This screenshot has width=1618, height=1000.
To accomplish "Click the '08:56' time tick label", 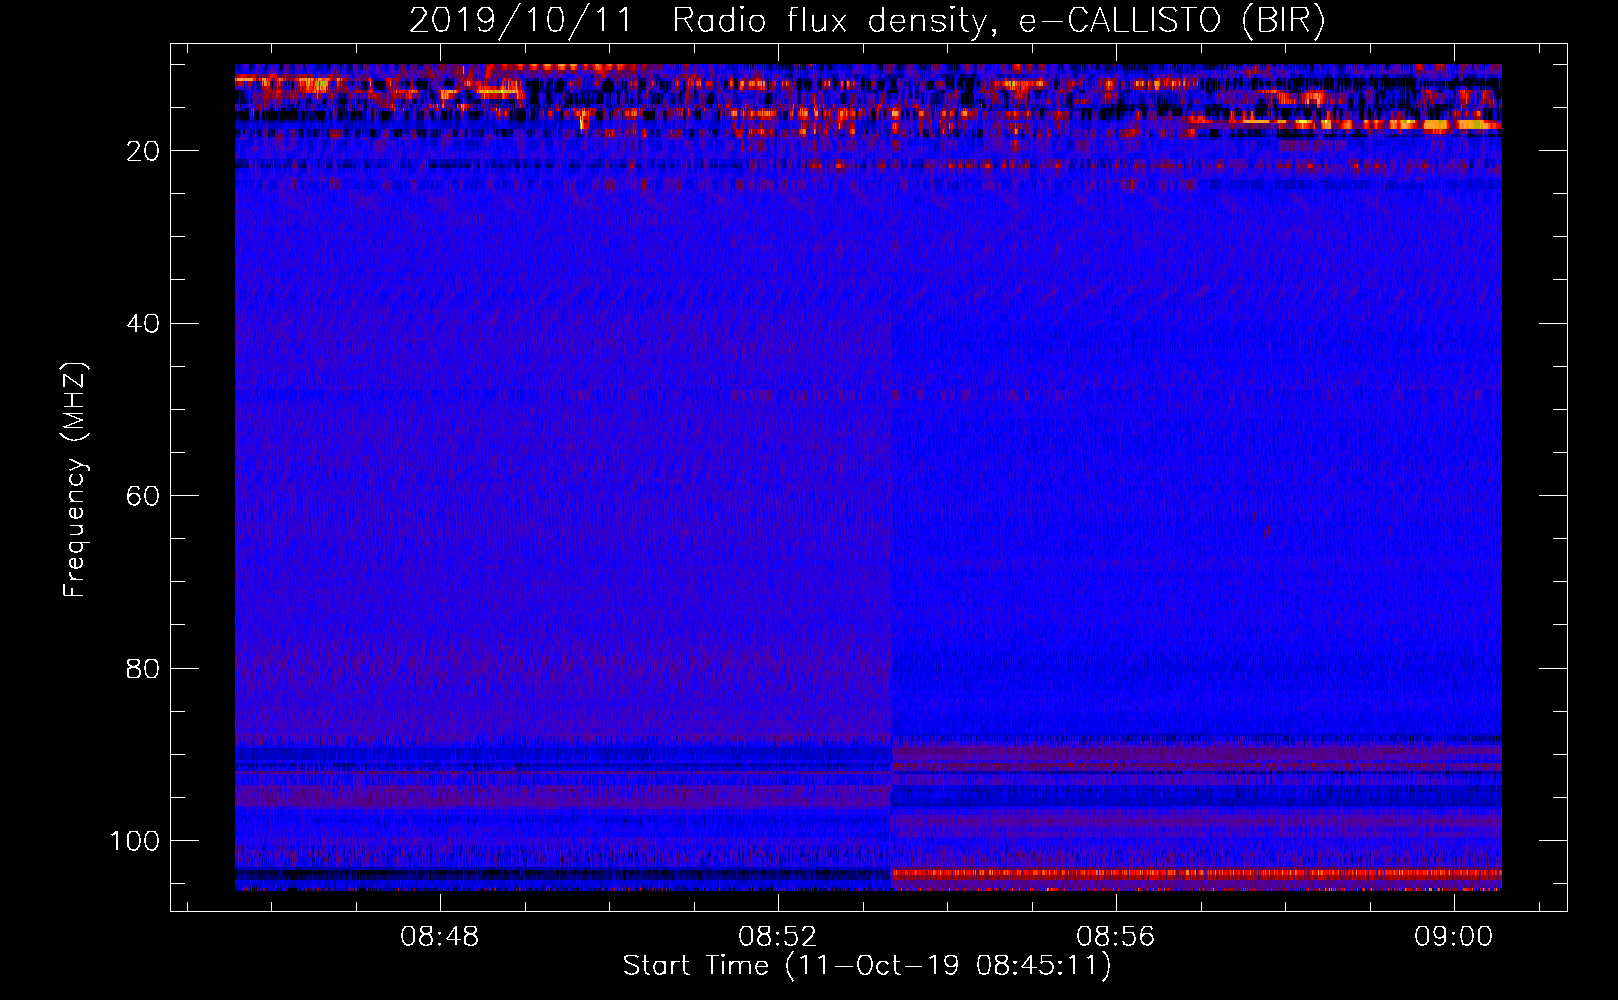I will coord(1115,936).
